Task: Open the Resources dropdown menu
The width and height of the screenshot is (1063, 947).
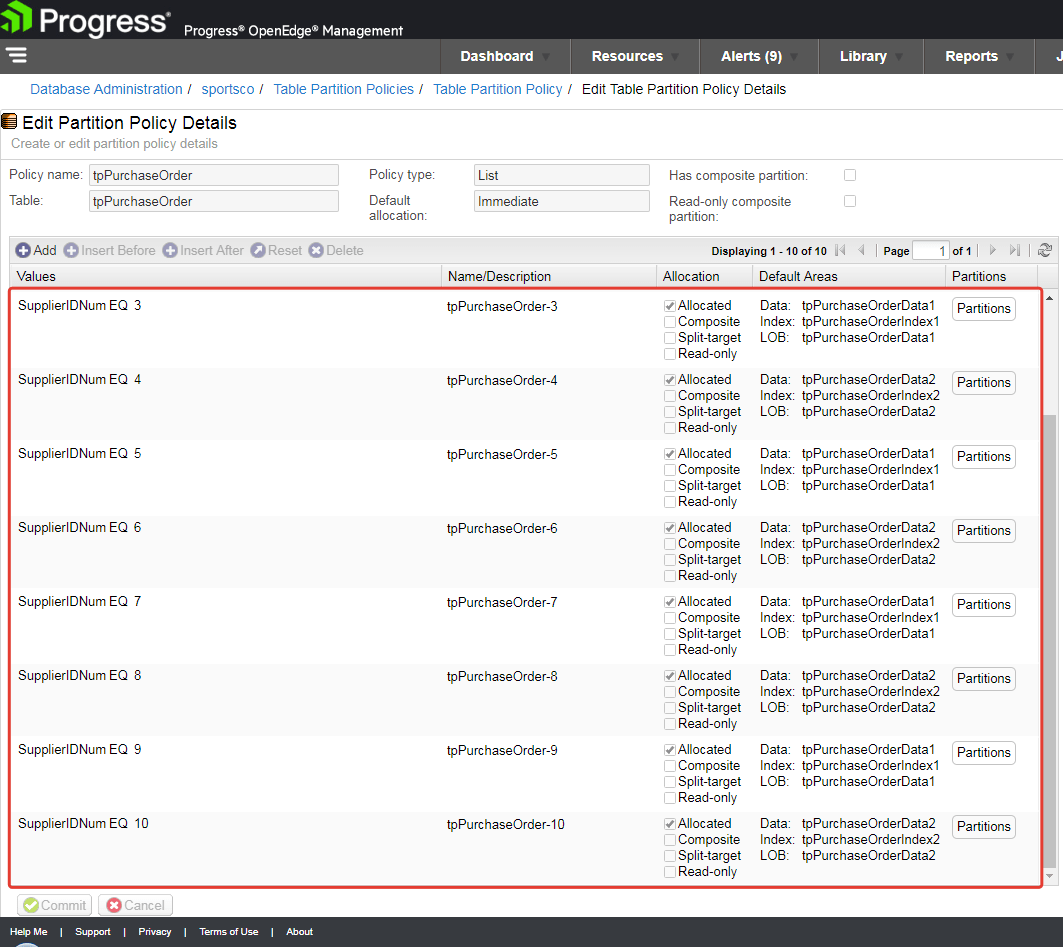Action: click(635, 56)
